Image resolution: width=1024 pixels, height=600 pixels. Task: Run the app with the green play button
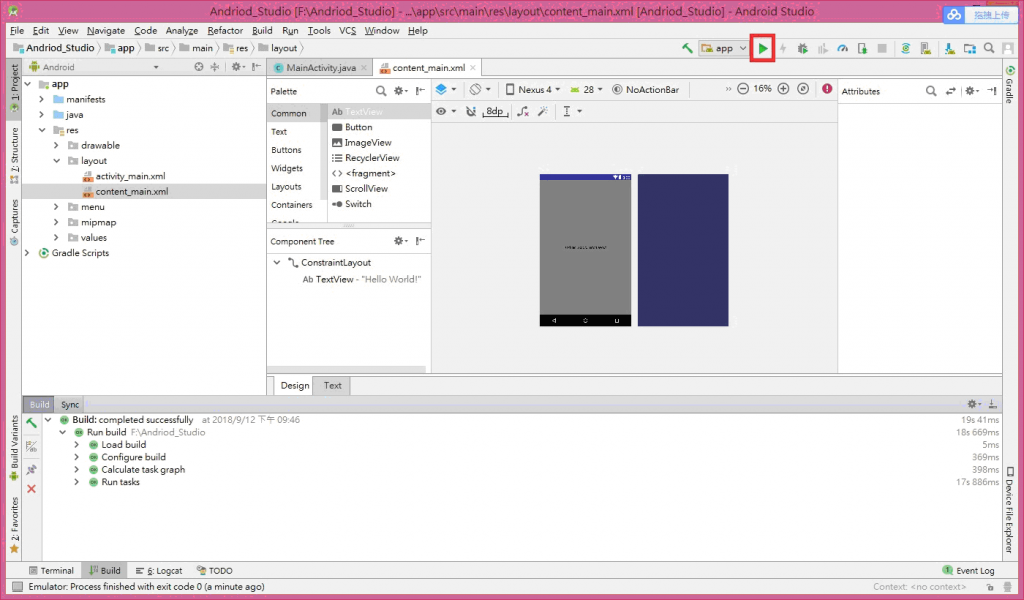click(762, 48)
